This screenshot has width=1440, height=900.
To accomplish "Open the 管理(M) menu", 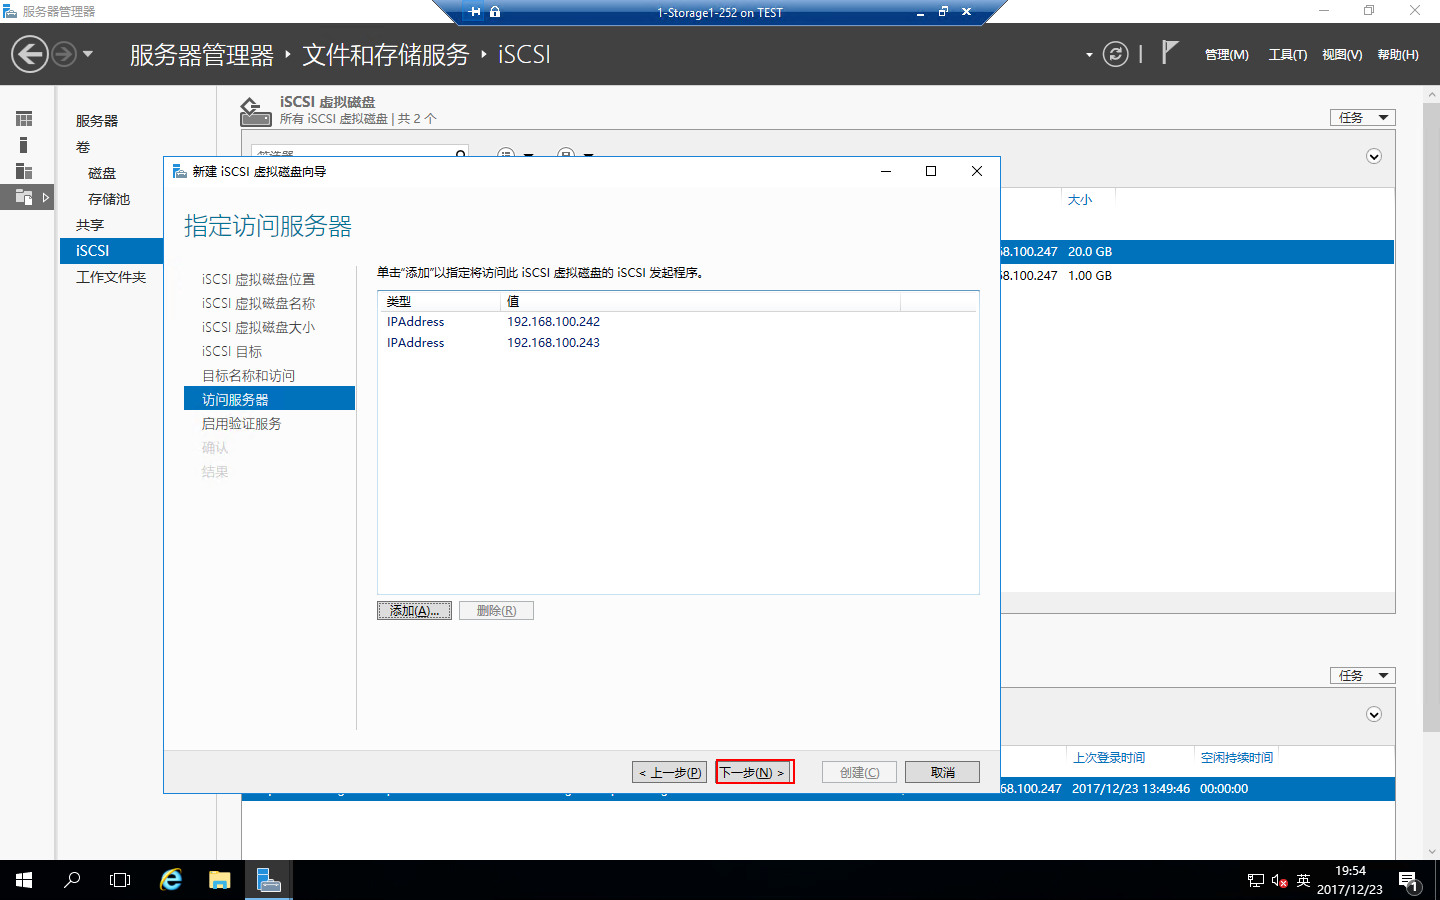I will coord(1226,55).
